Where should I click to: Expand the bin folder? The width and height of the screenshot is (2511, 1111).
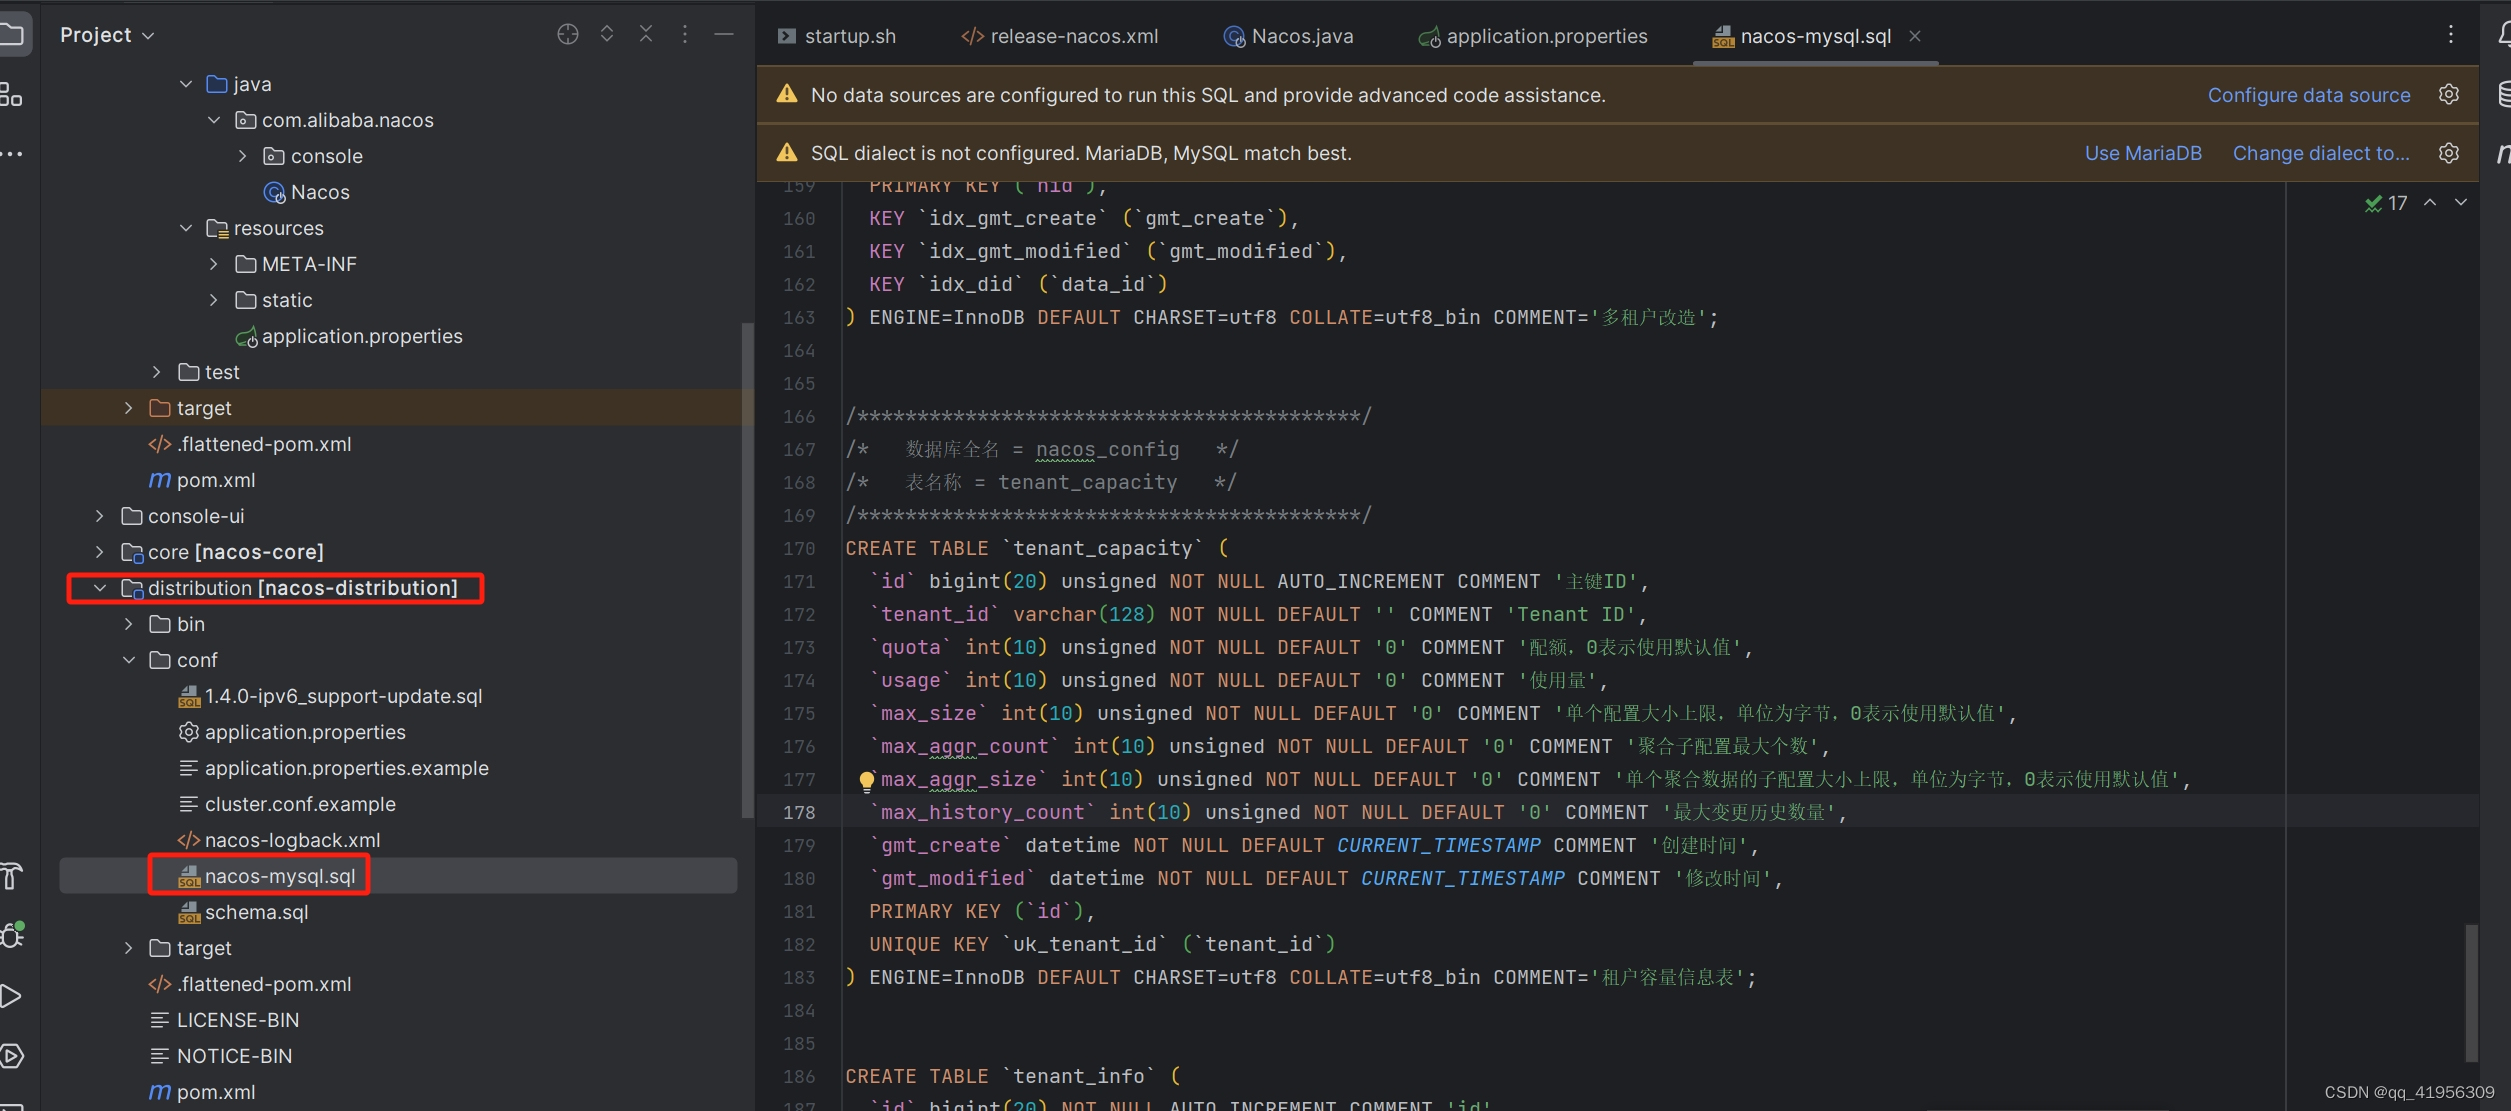point(129,624)
